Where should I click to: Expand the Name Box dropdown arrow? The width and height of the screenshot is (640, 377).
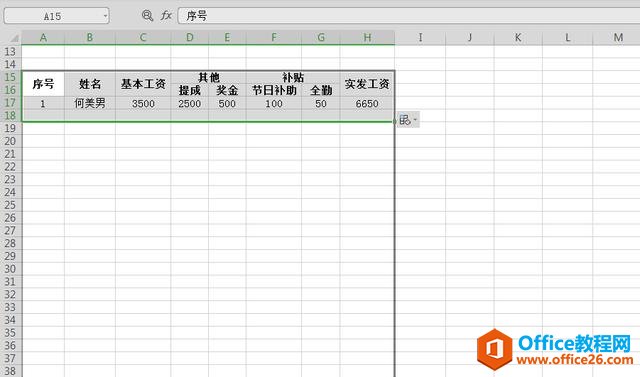[105, 16]
